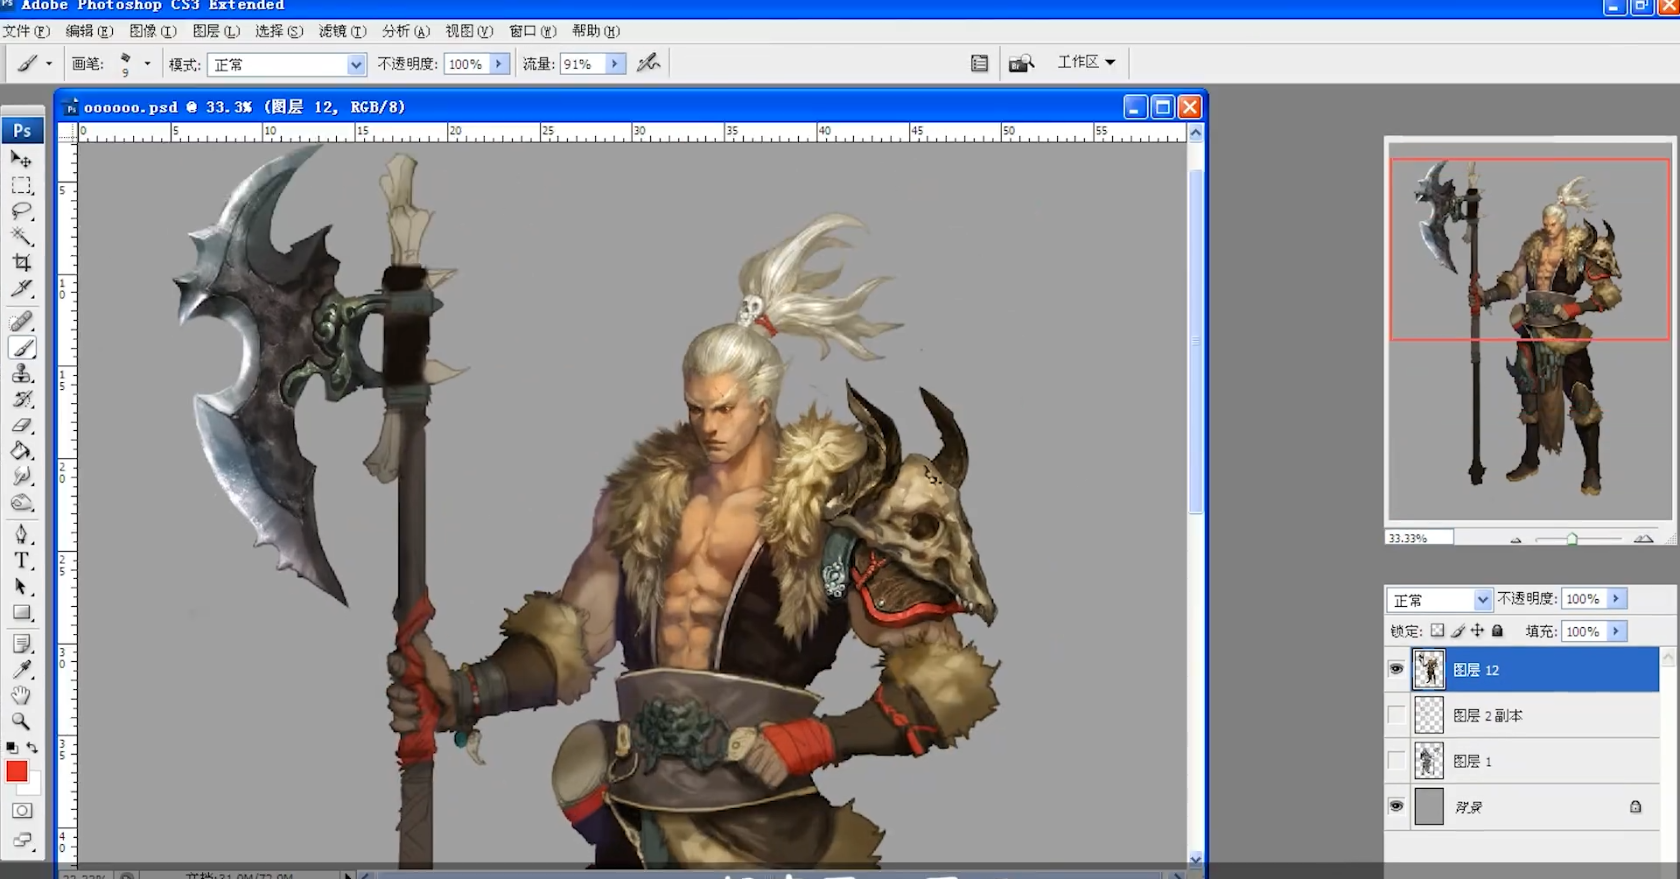Open the 流量 flow slider arrow
This screenshot has height=879, width=1680.
[x=615, y=64]
